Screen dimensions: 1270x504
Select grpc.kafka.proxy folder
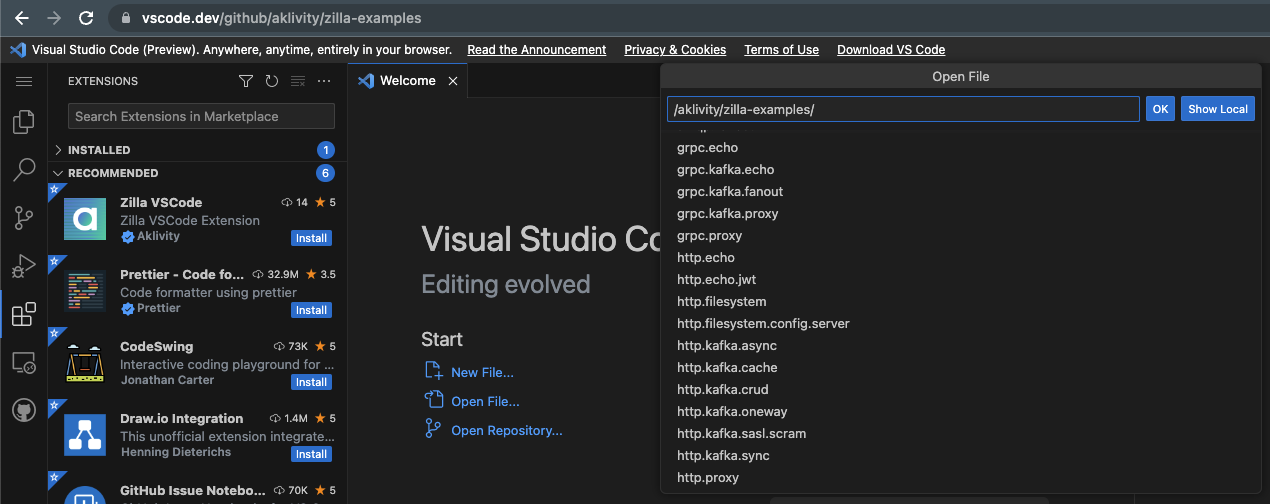(x=960, y=214)
